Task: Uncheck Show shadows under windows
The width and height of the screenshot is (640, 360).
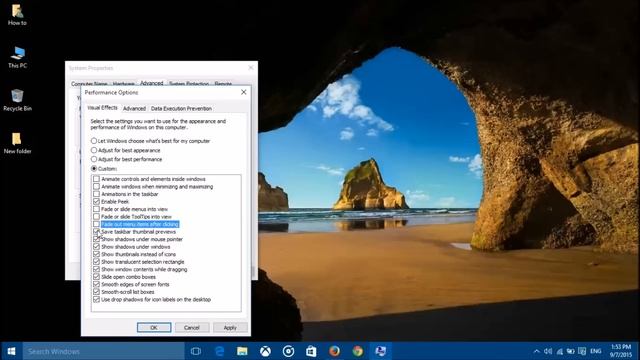Action: [96, 247]
